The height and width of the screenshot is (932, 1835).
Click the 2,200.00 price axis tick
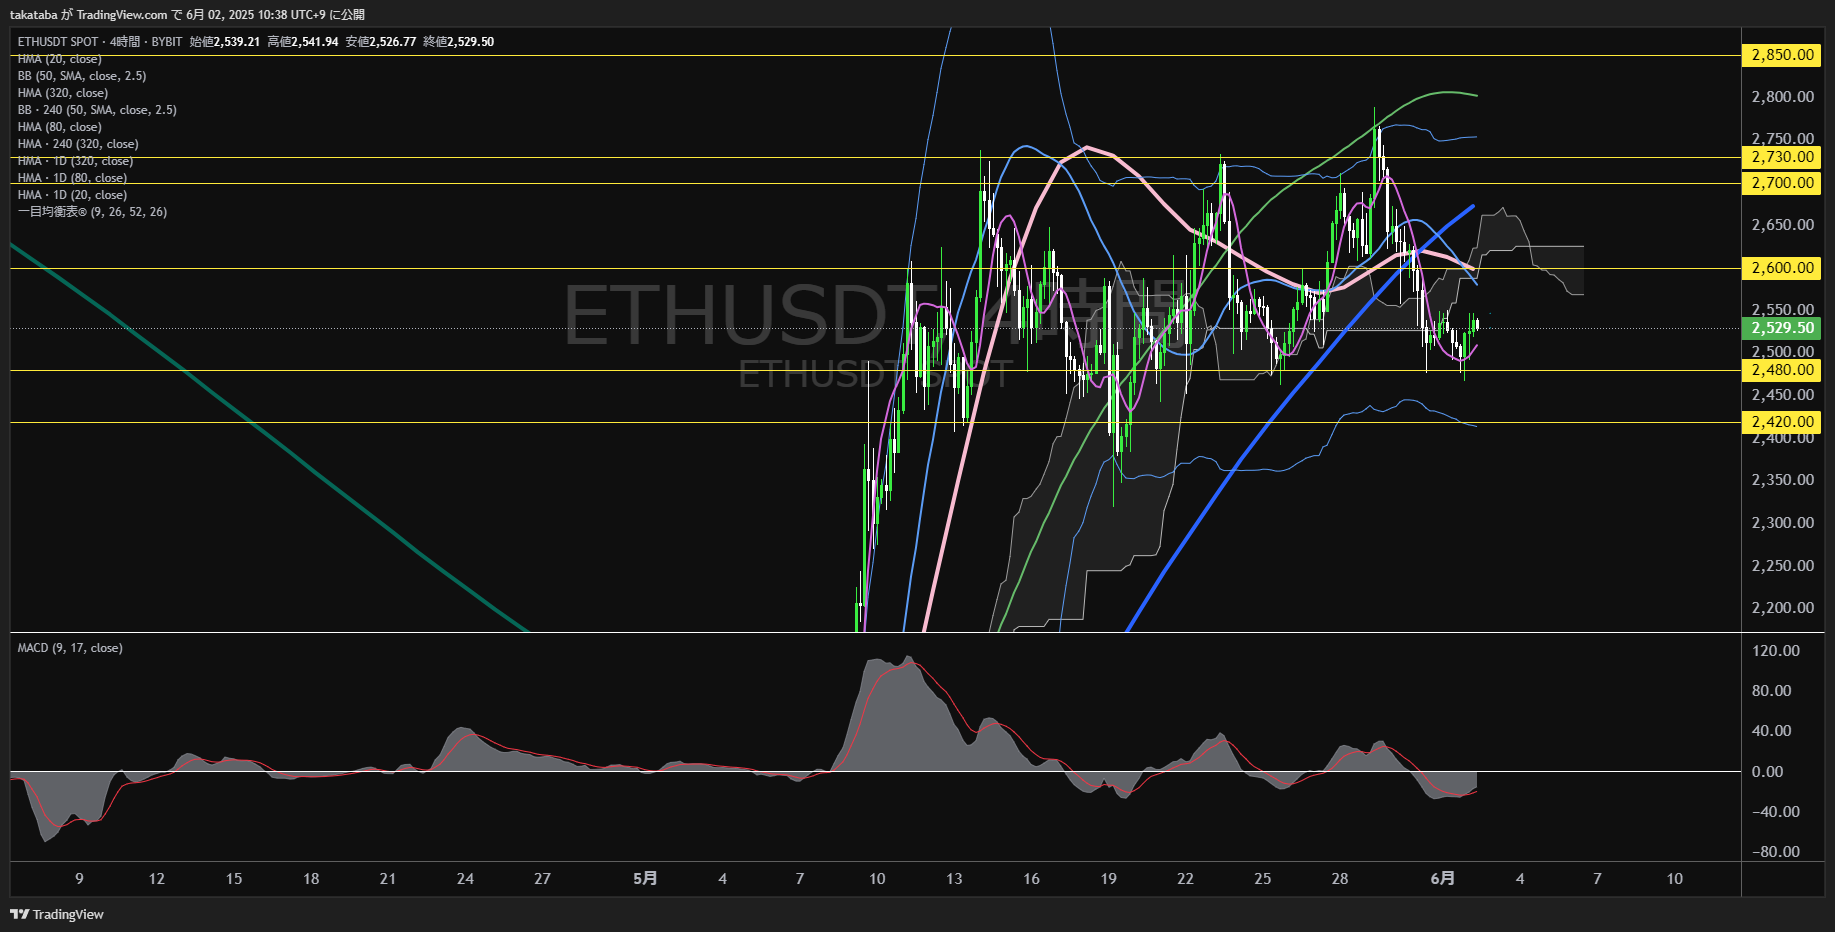(1782, 608)
